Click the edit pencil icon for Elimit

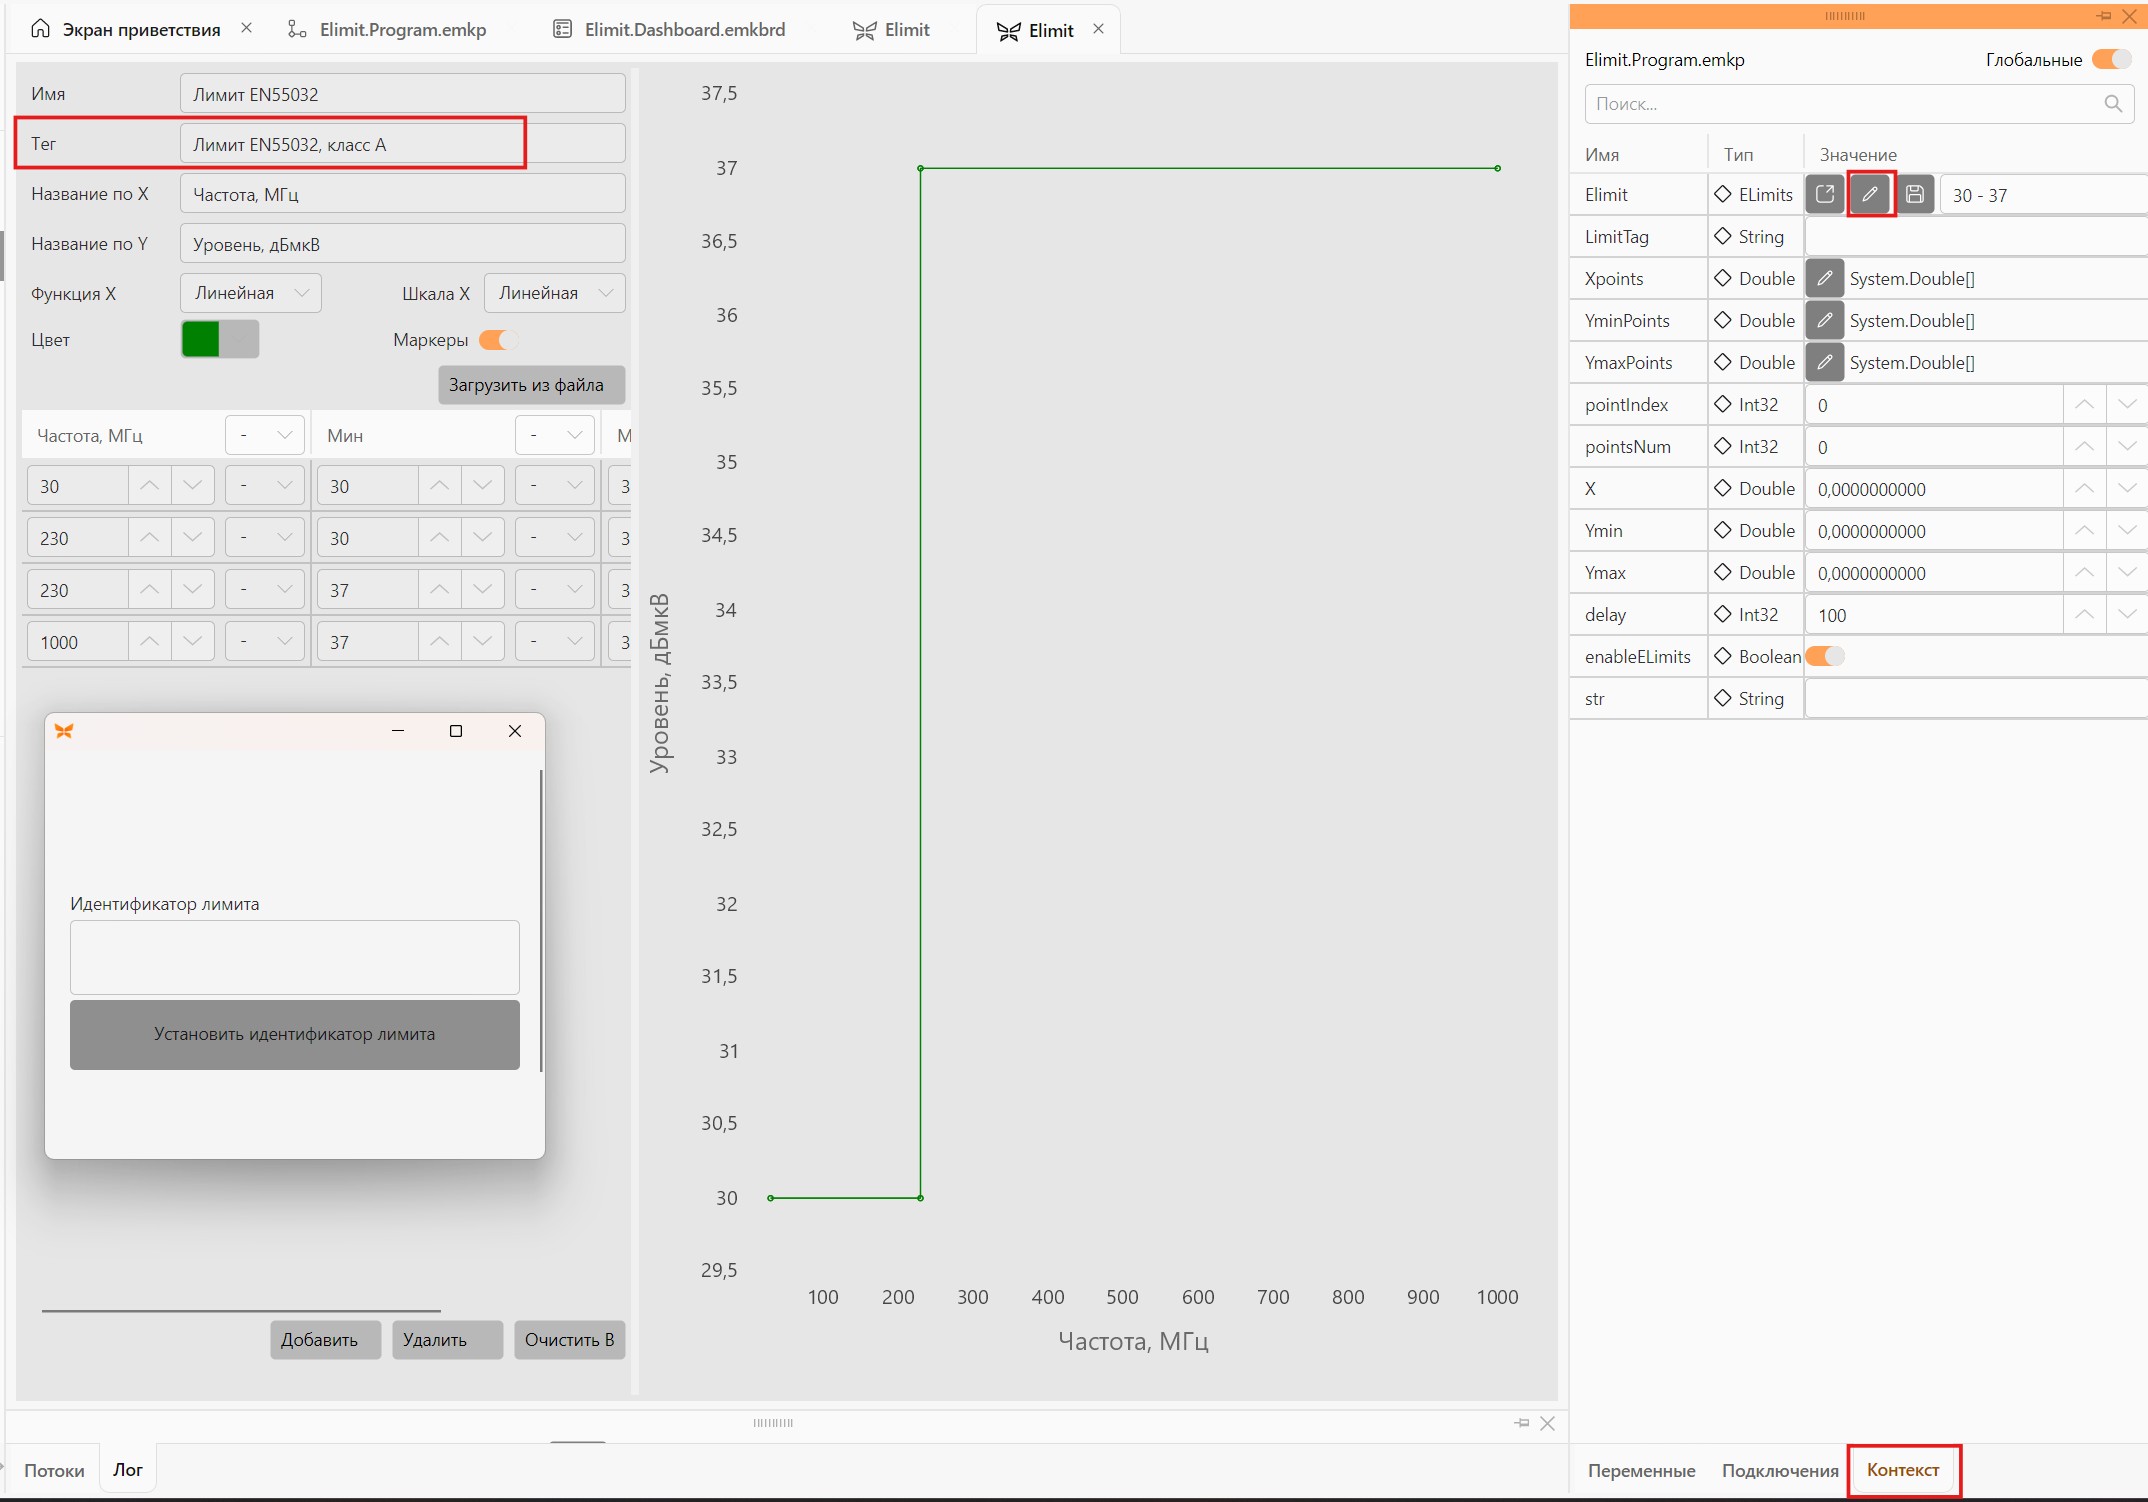[1869, 194]
